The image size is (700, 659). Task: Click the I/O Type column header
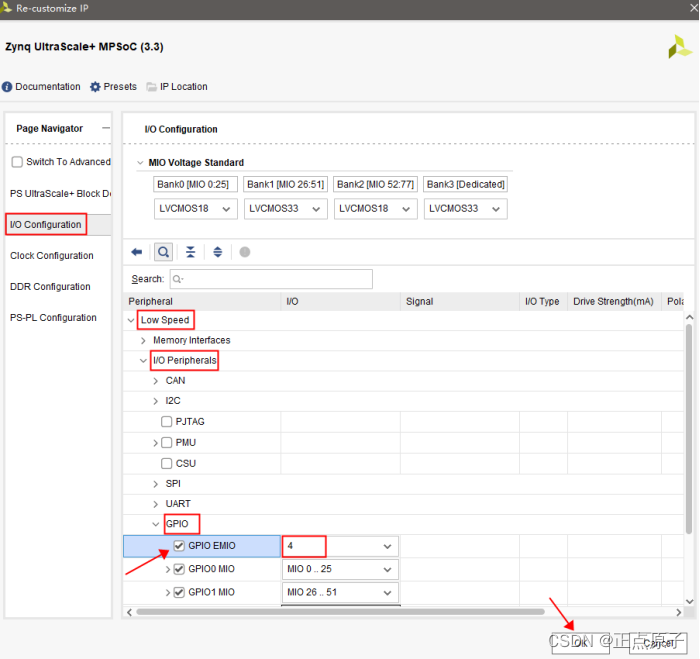543,301
